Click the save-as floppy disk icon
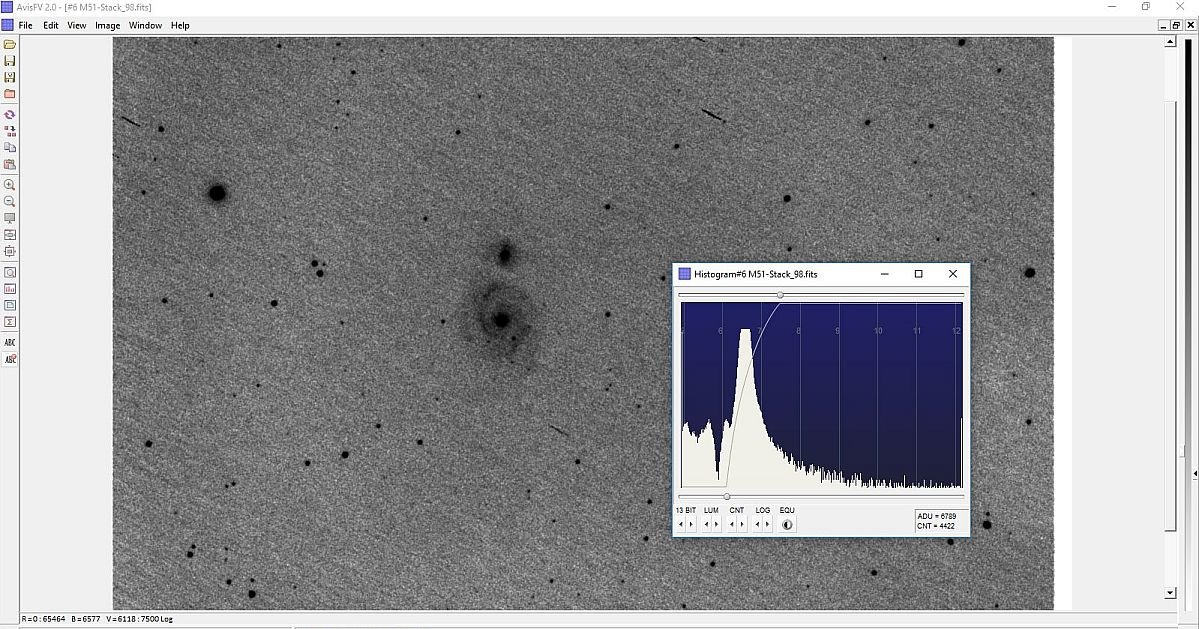 coord(10,77)
